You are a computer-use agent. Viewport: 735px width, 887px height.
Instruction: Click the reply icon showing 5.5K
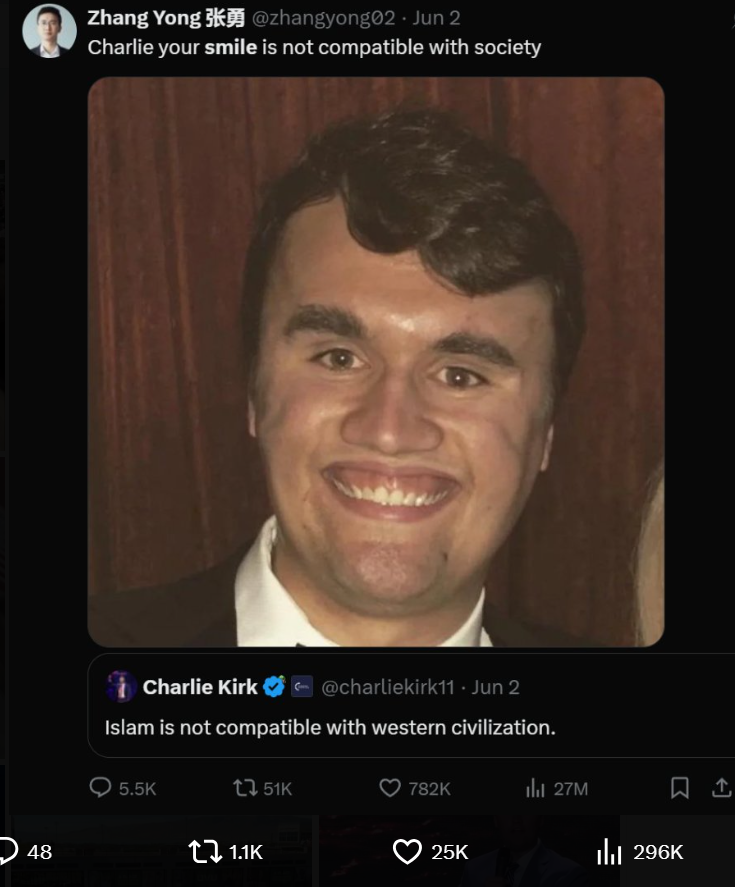pos(100,788)
